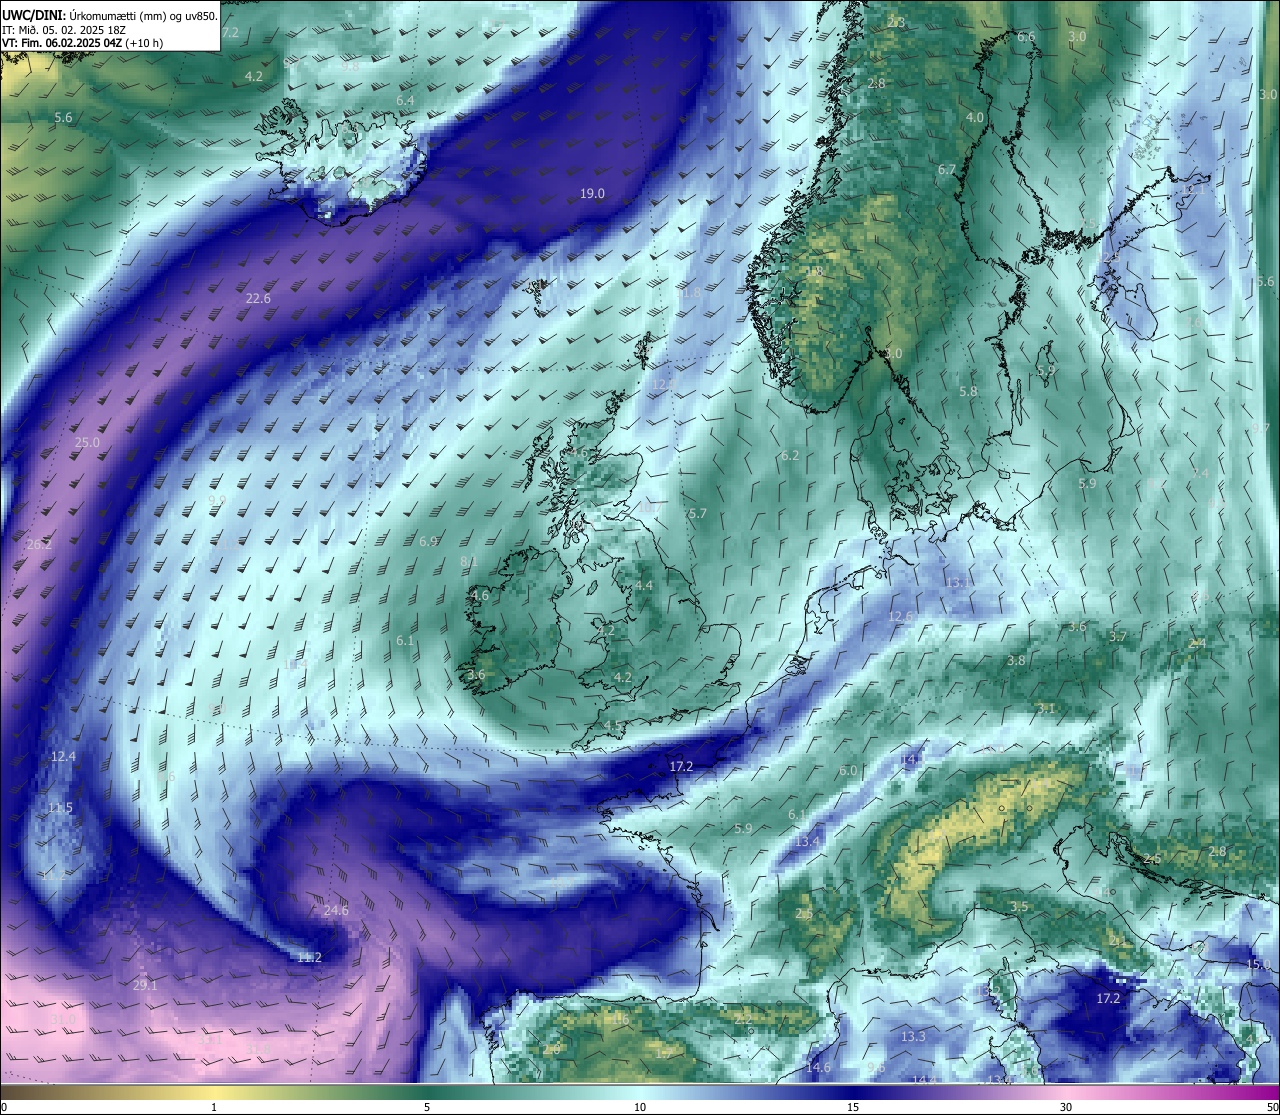The height and width of the screenshot is (1115, 1280).
Task: Click the 4.0 value over northern Scandinavia
Action: pos(974,117)
